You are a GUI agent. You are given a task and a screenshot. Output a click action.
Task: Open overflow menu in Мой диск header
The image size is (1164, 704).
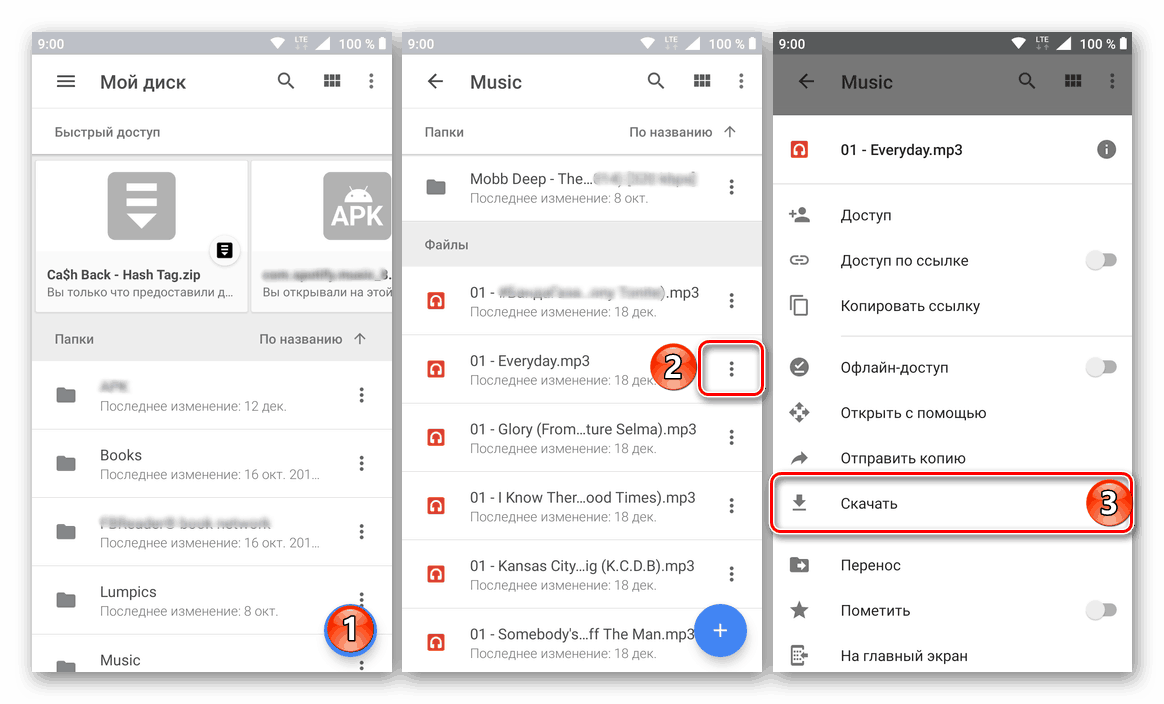(x=371, y=81)
